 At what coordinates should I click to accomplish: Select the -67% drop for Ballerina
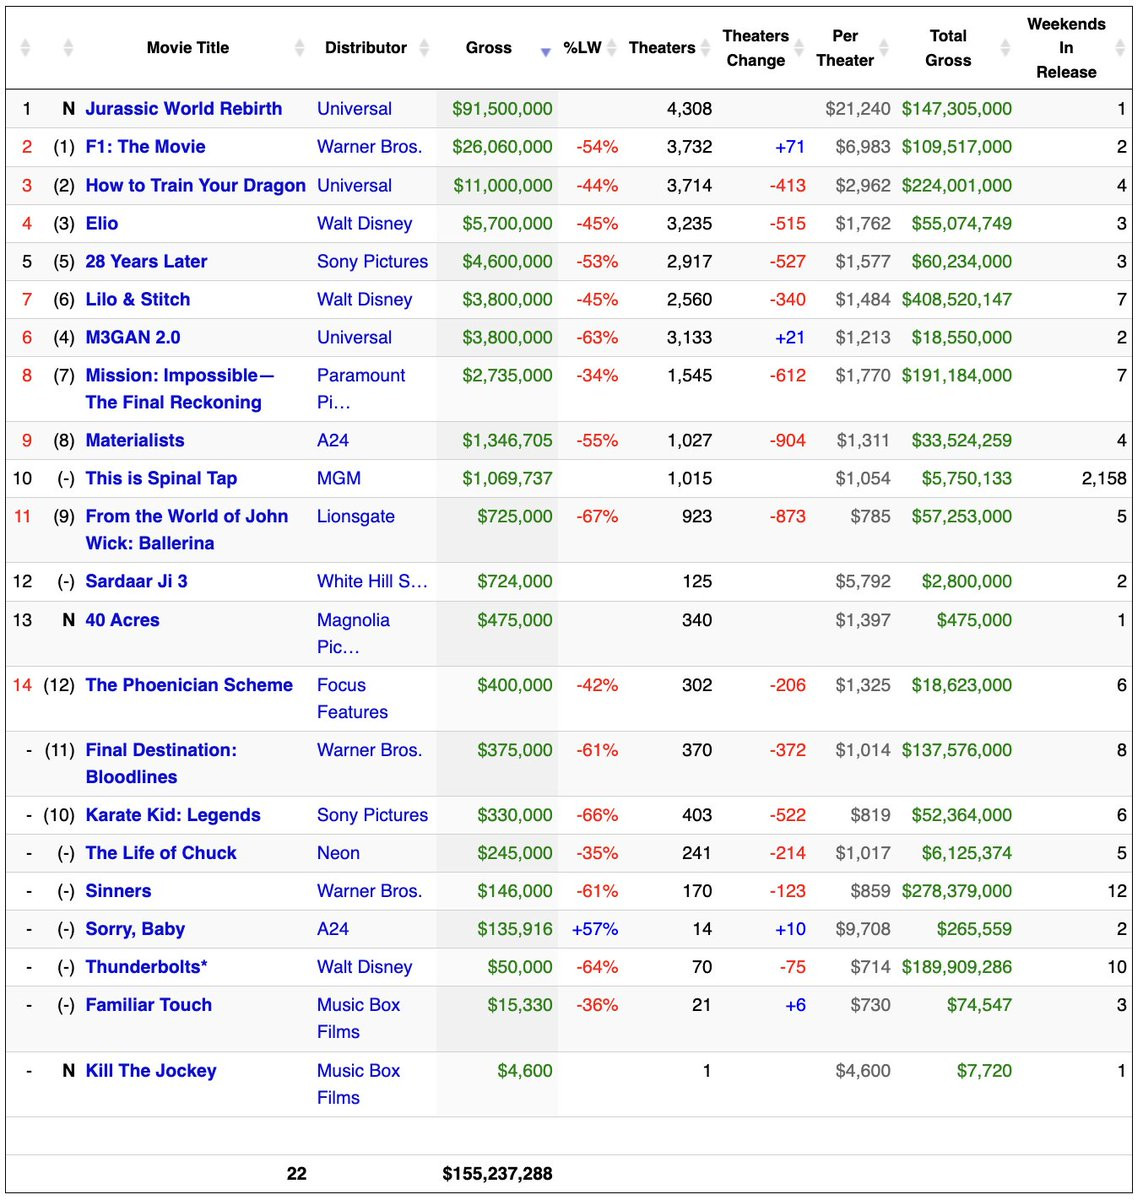(x=597, y=516)
